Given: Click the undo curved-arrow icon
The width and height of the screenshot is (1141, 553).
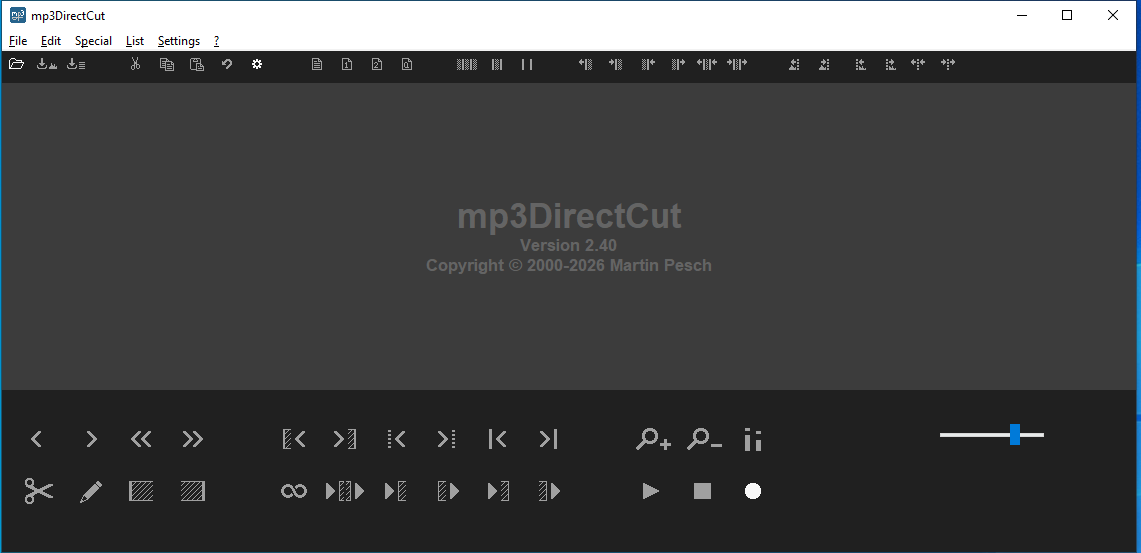Looking at the screenshot, I should tap(227, 64).
